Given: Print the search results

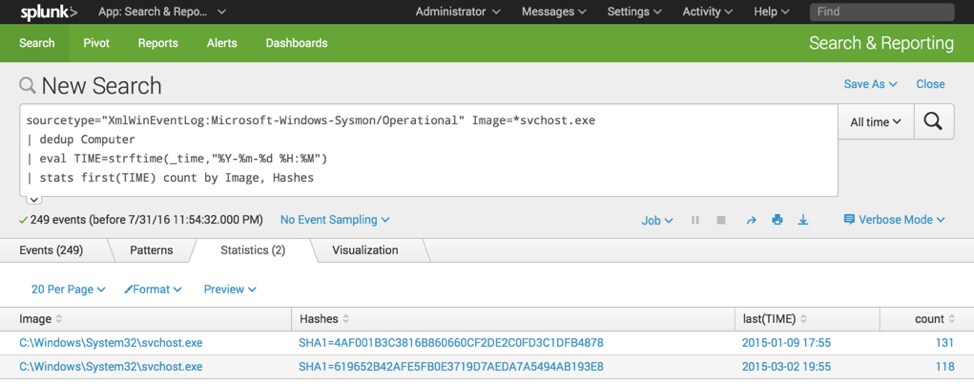Looking at the screenshot, I should (x=777, y=220).
